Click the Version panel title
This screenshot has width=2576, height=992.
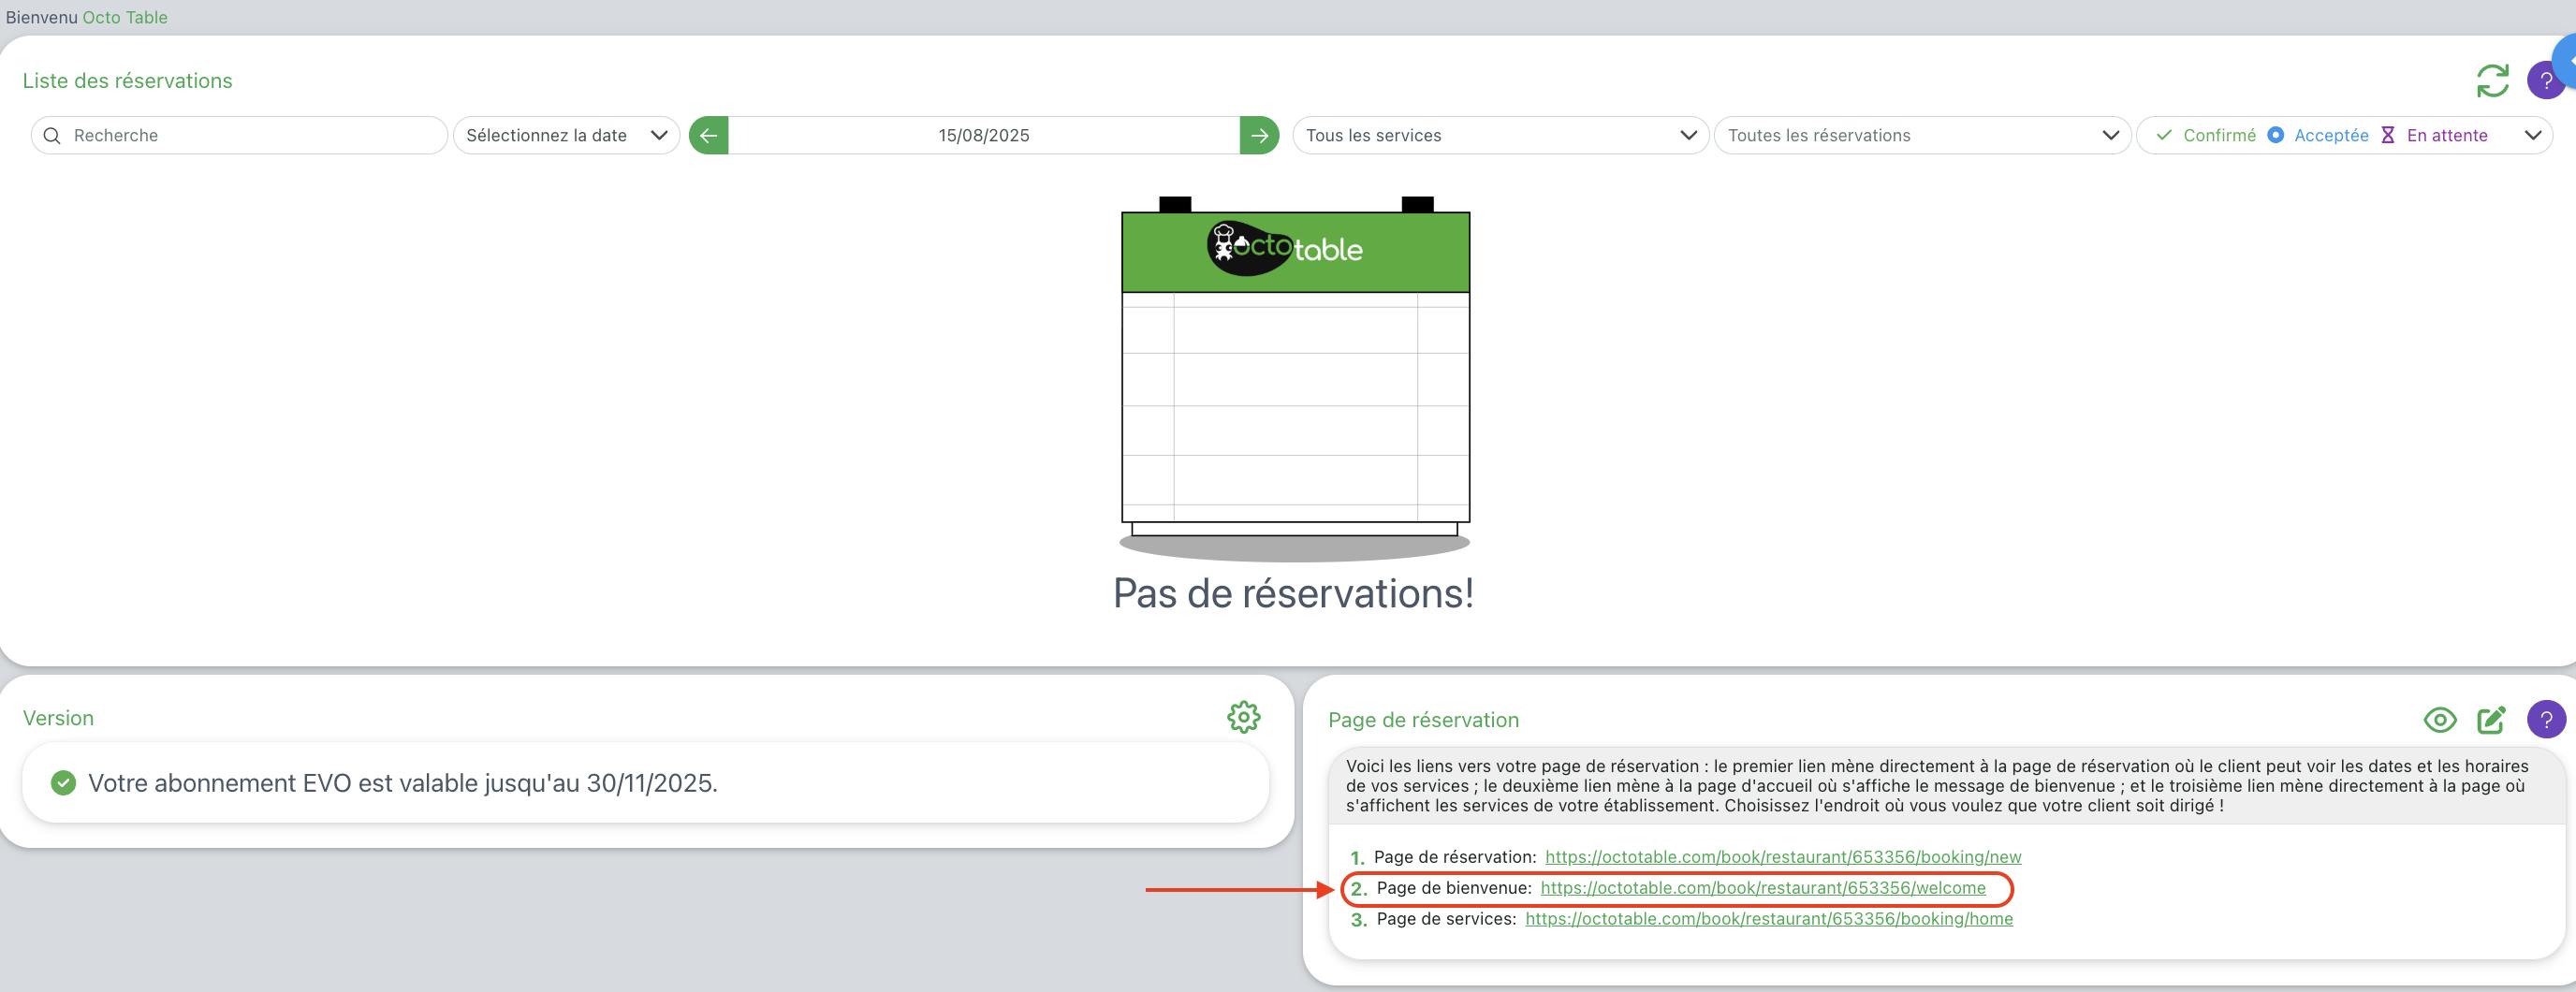(58, 718)
